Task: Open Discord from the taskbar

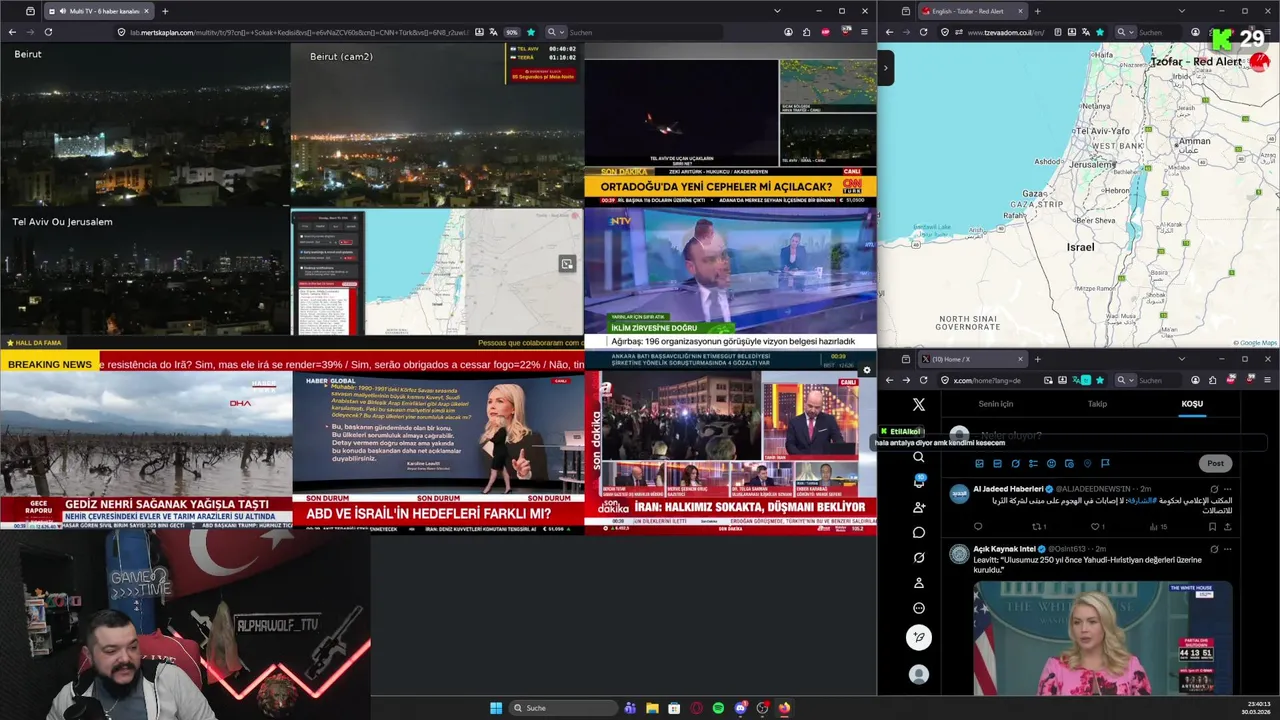Action: point(740,708)
